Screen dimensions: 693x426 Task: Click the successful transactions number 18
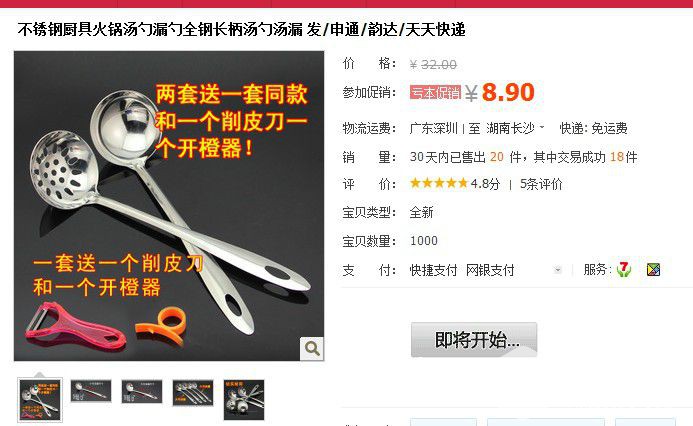(617, 157)
